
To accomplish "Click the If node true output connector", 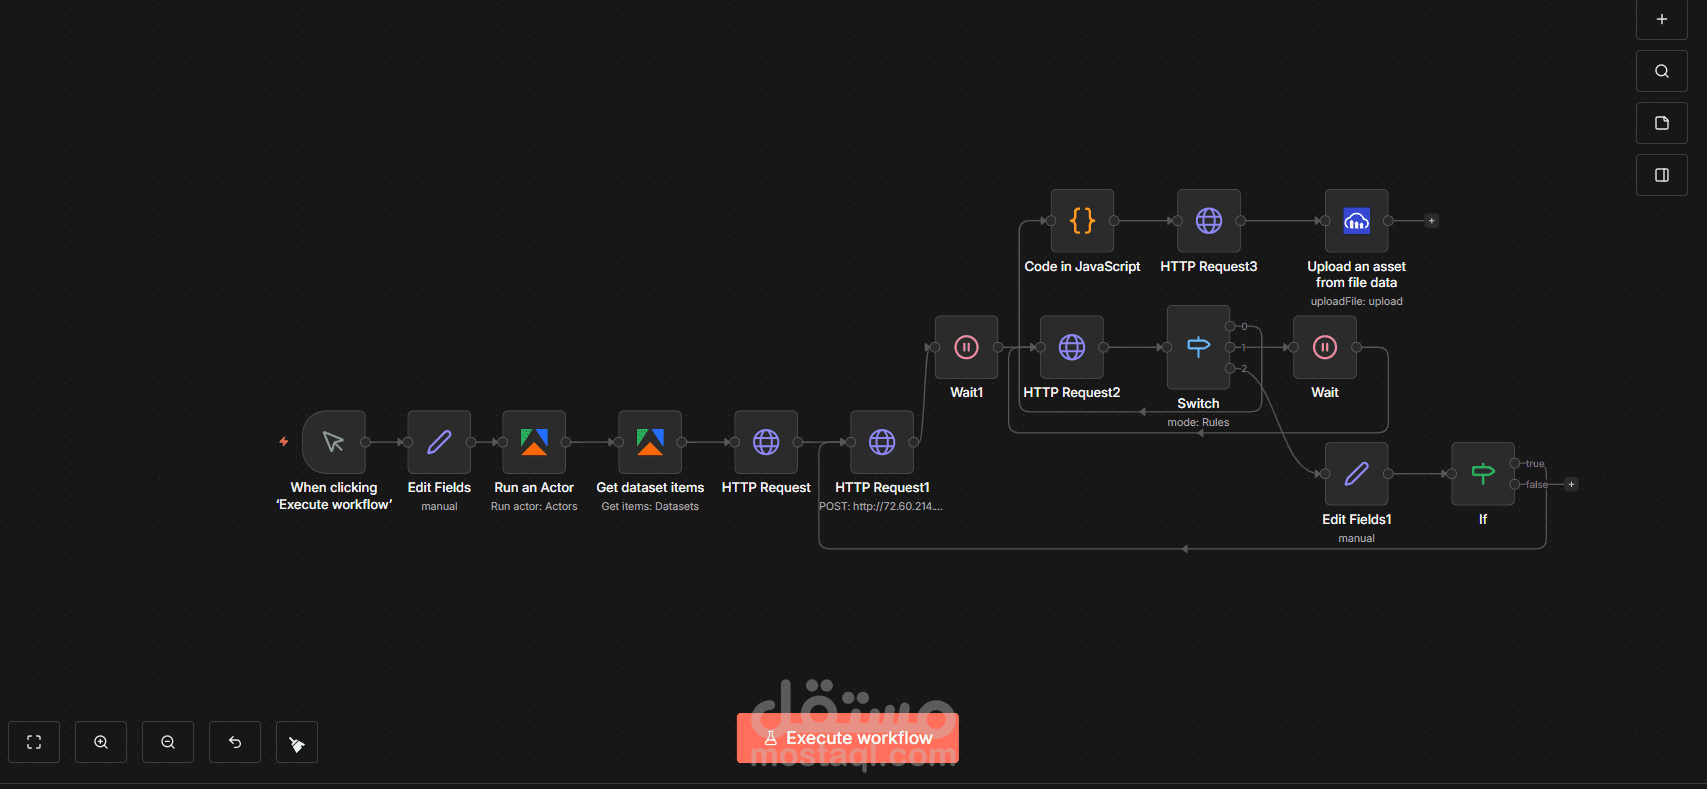I will tap(1515, 463).
